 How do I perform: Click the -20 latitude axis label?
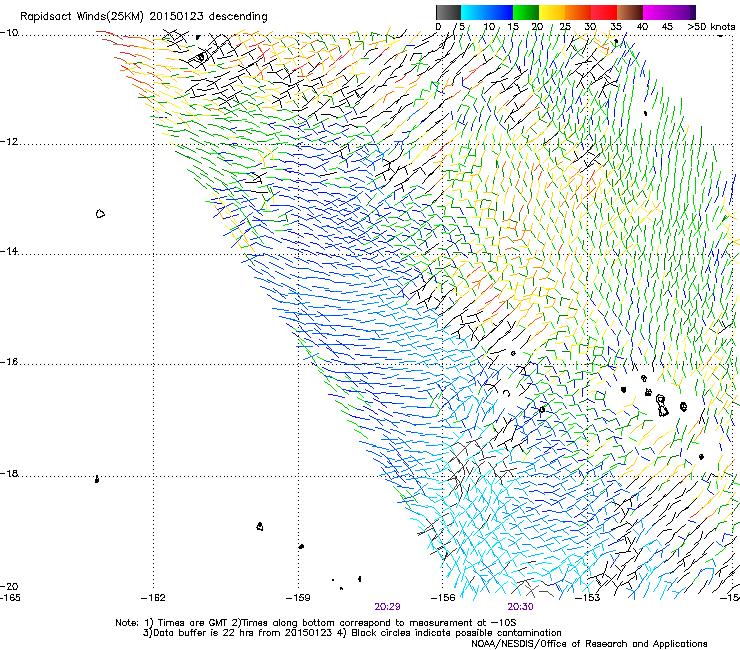click(x=9, y=586)
